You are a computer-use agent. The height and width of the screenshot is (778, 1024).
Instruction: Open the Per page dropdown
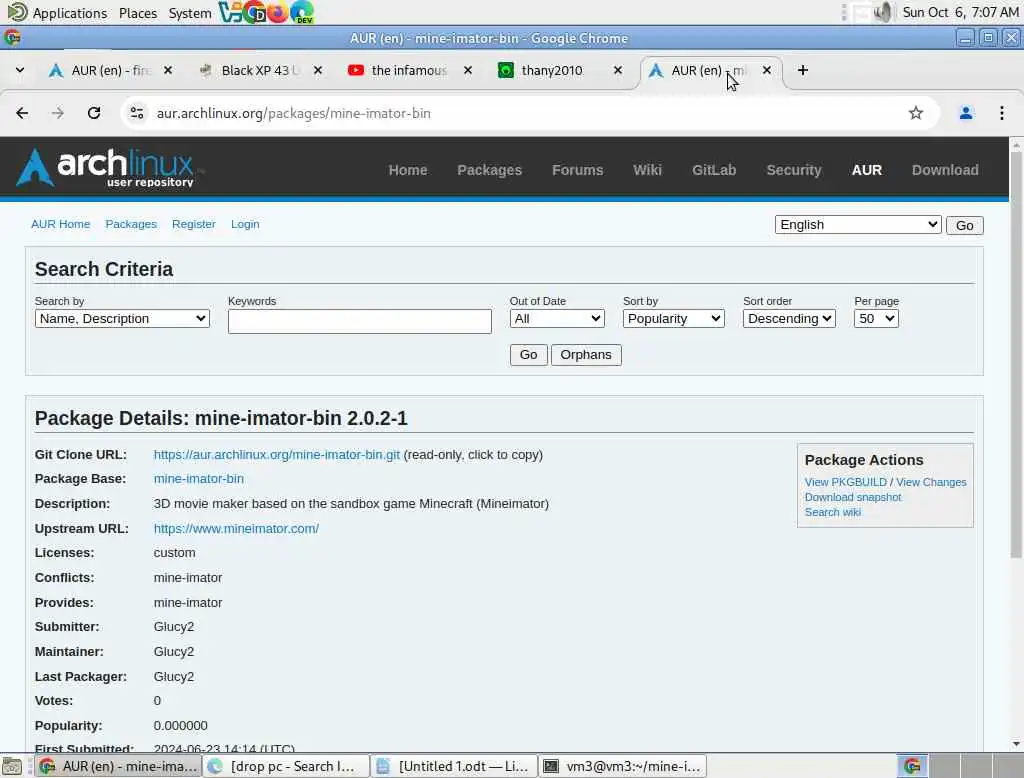[876, 319]
